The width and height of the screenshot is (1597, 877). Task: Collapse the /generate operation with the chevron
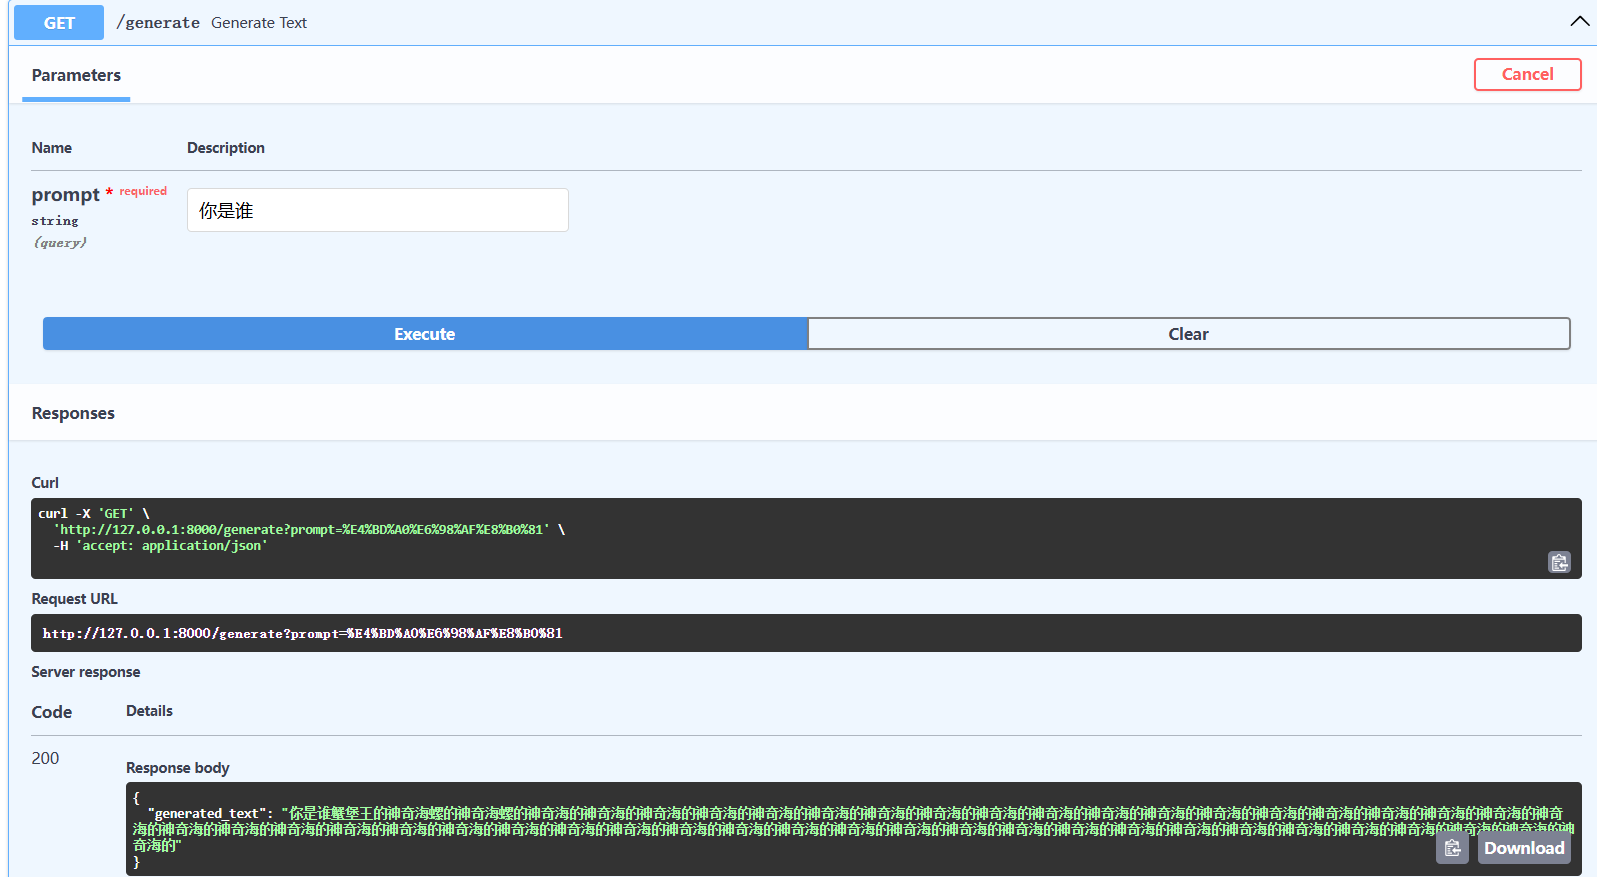coord(1579,22)
